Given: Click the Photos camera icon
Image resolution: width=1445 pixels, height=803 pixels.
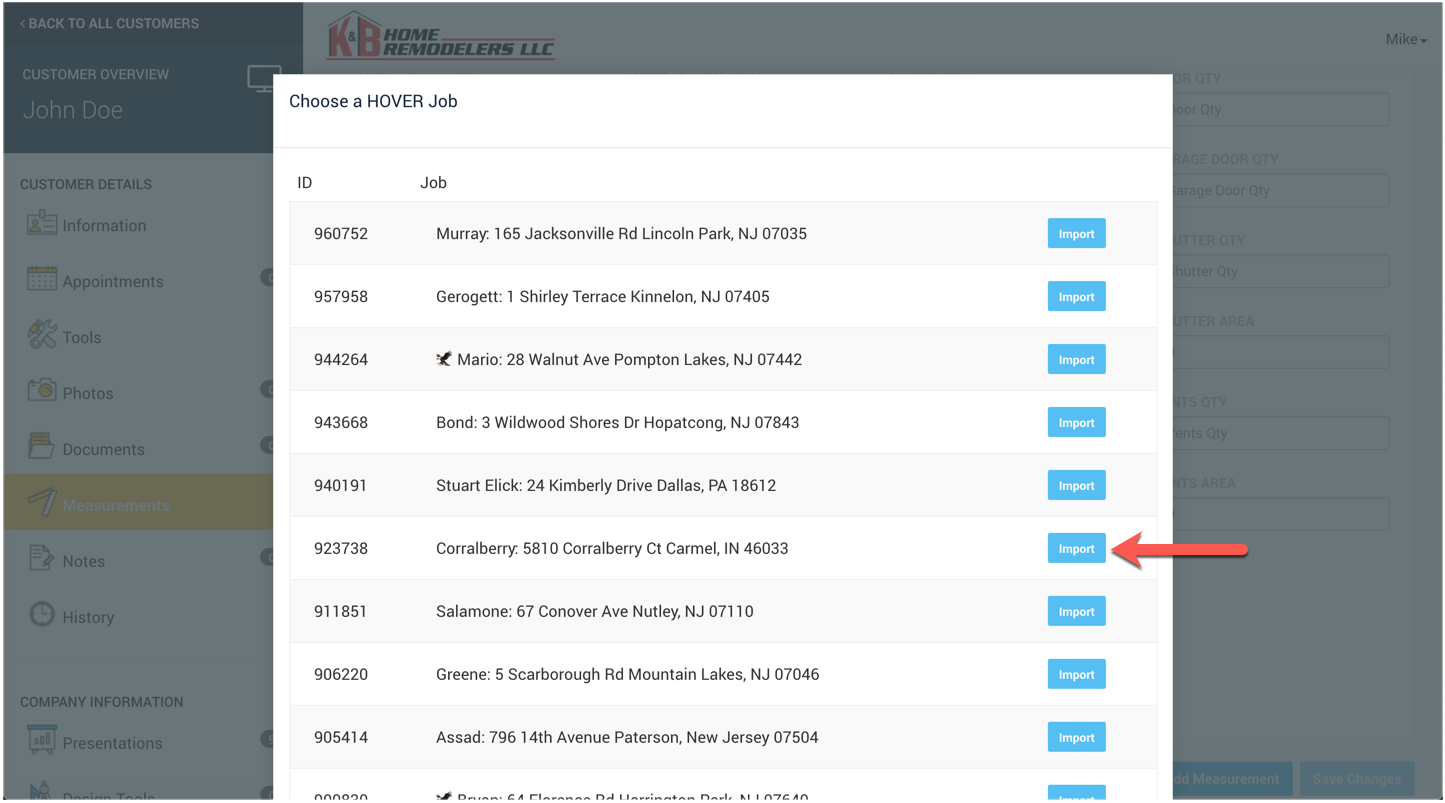Looking at the screenshot, I should (41, 391).
